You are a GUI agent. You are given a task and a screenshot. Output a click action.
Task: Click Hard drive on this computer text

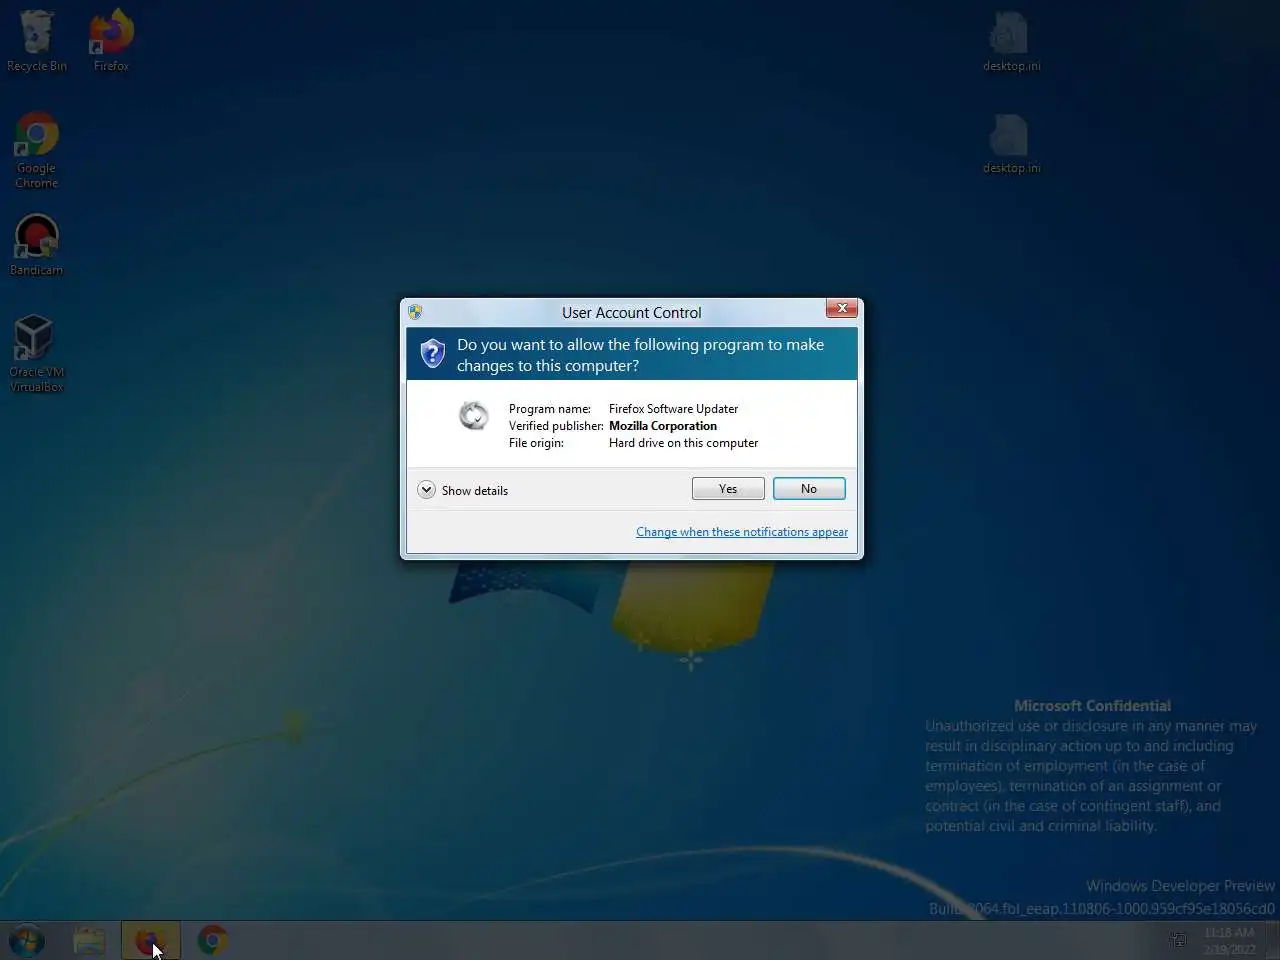point(683,443)
